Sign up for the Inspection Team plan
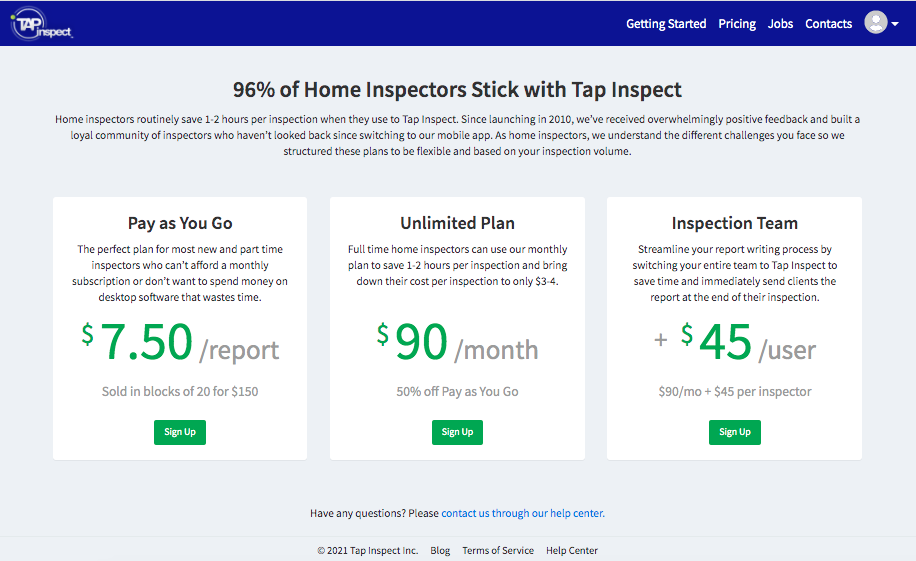Screen dimensions: 916x561 (735, 432)
